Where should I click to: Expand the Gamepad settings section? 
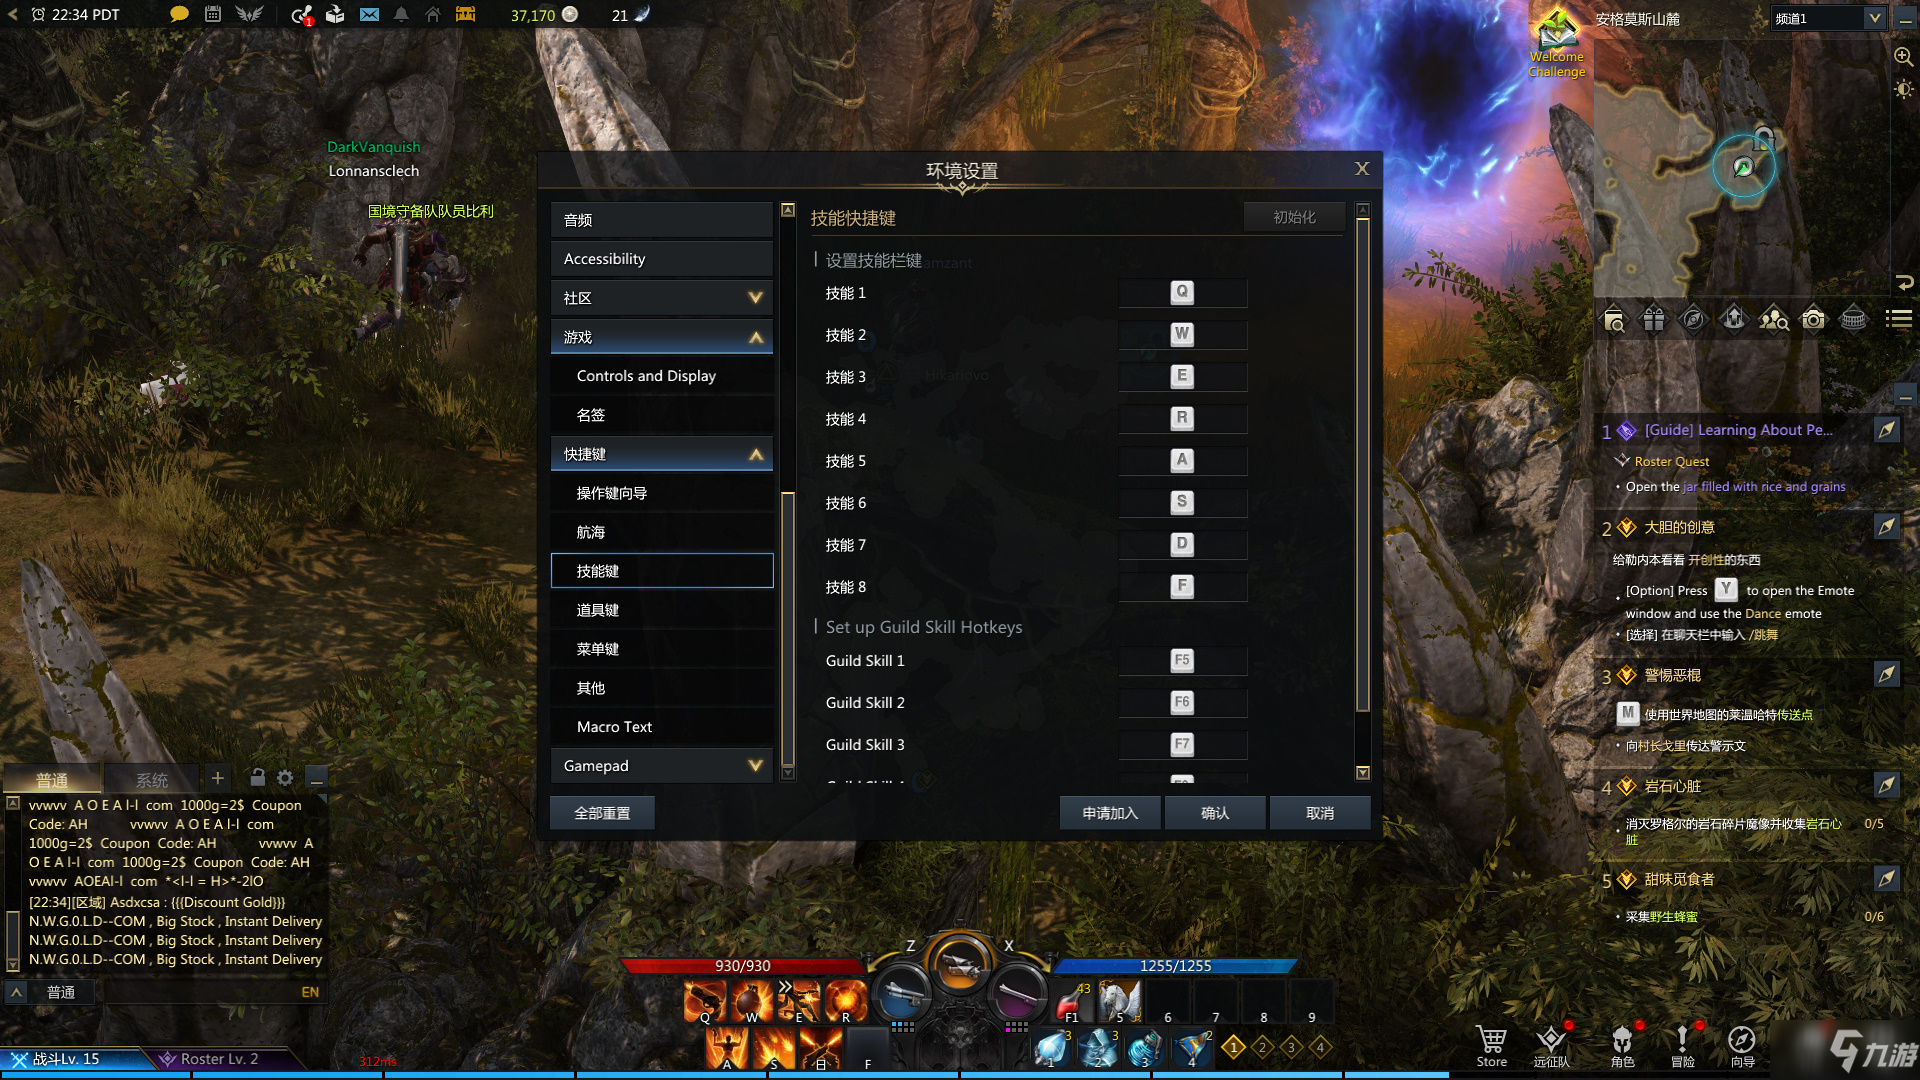tap(658, 765)
